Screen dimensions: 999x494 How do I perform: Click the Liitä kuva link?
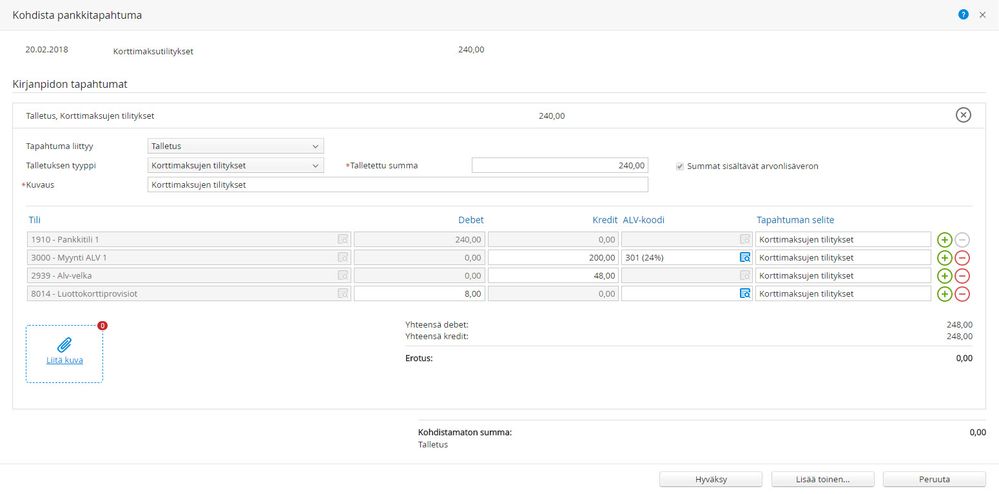coord(64,360)
